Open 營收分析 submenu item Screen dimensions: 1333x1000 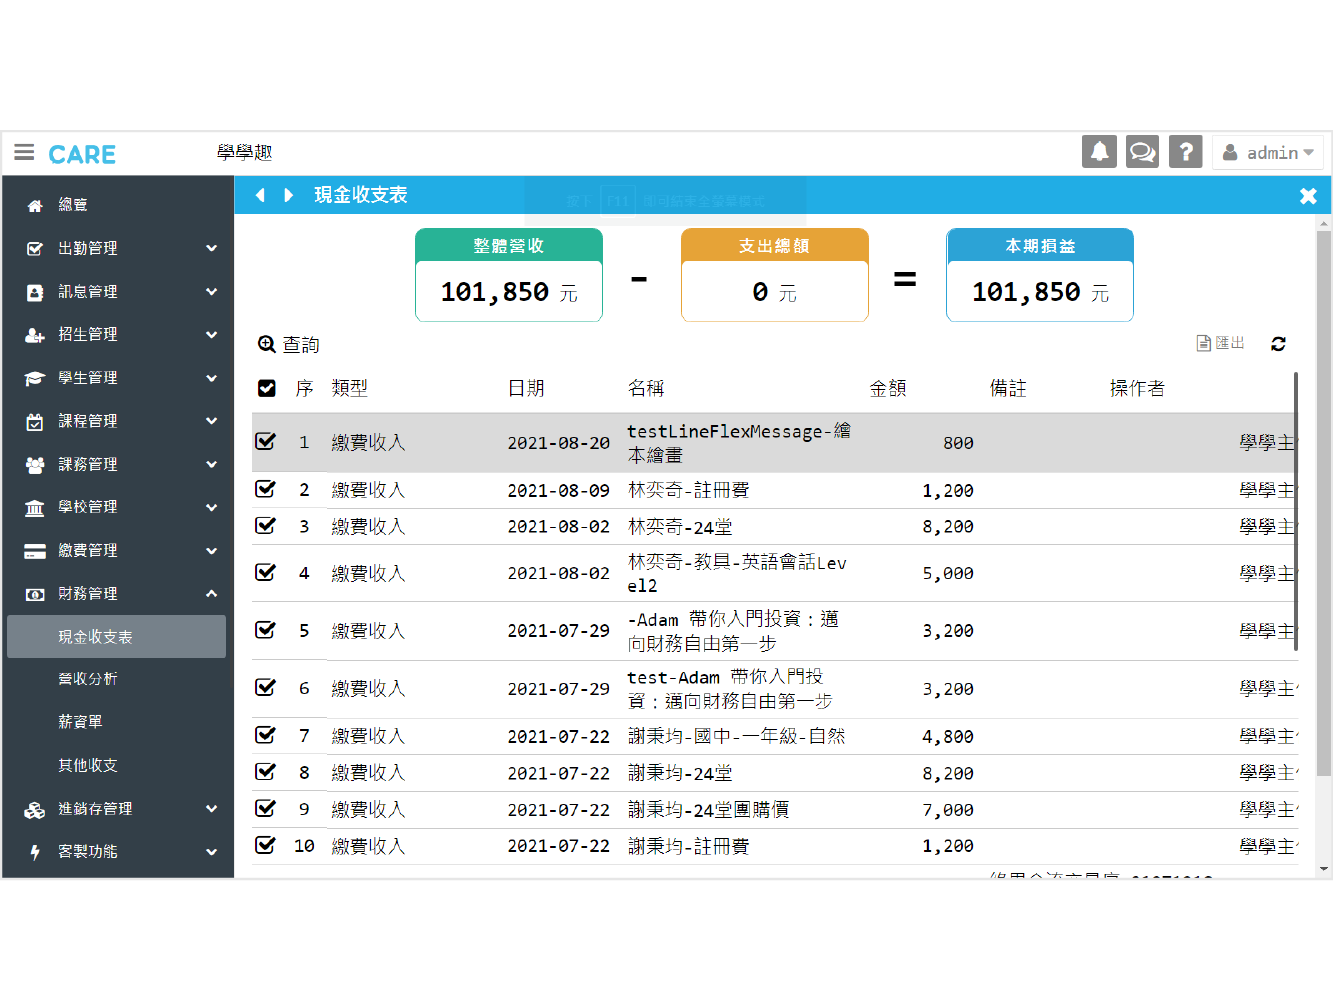(x=88, y=679)
